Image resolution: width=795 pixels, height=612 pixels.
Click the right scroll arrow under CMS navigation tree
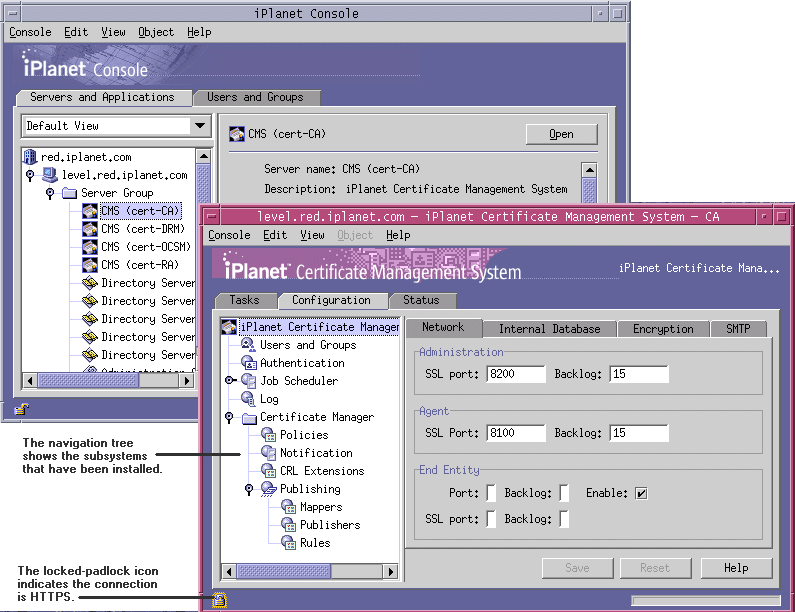pyautogui.click(x=390, y=571)
